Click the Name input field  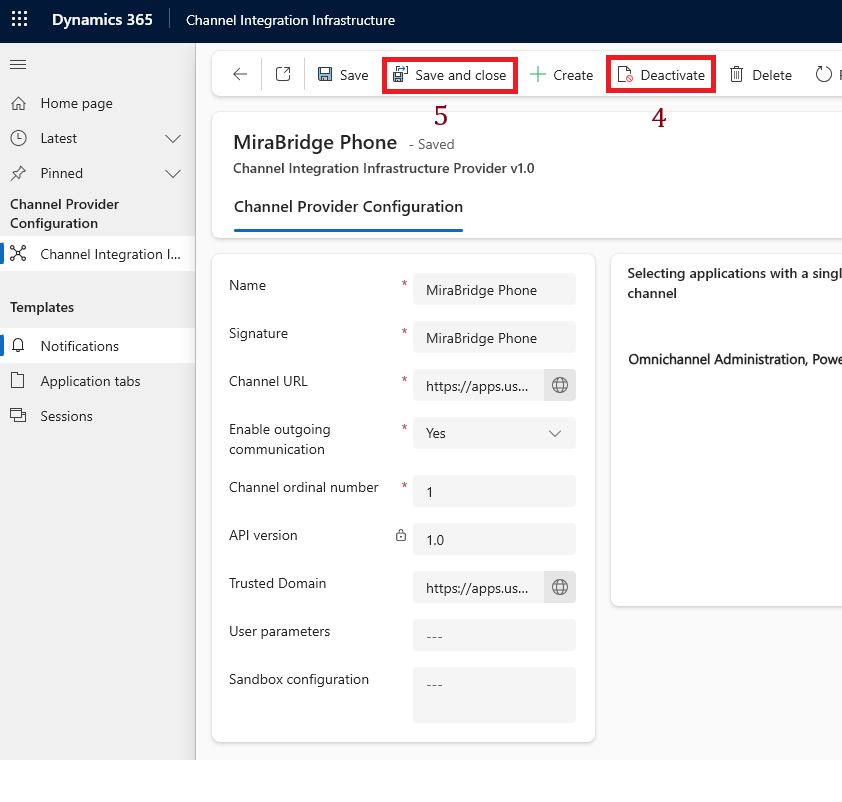[x=494, y=290]
